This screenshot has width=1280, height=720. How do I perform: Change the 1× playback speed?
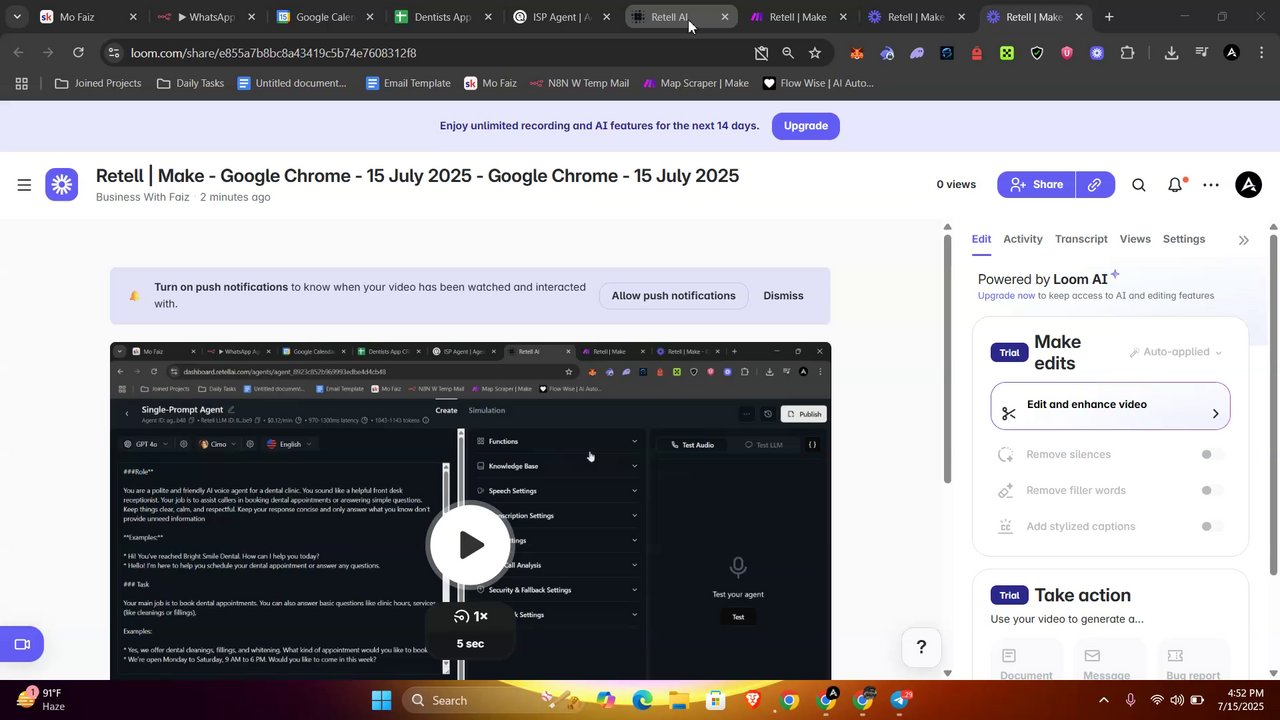pos(470,616)
